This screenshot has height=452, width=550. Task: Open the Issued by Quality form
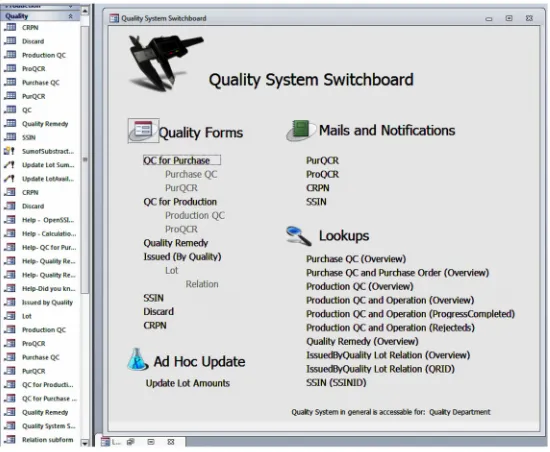(47, 302)
